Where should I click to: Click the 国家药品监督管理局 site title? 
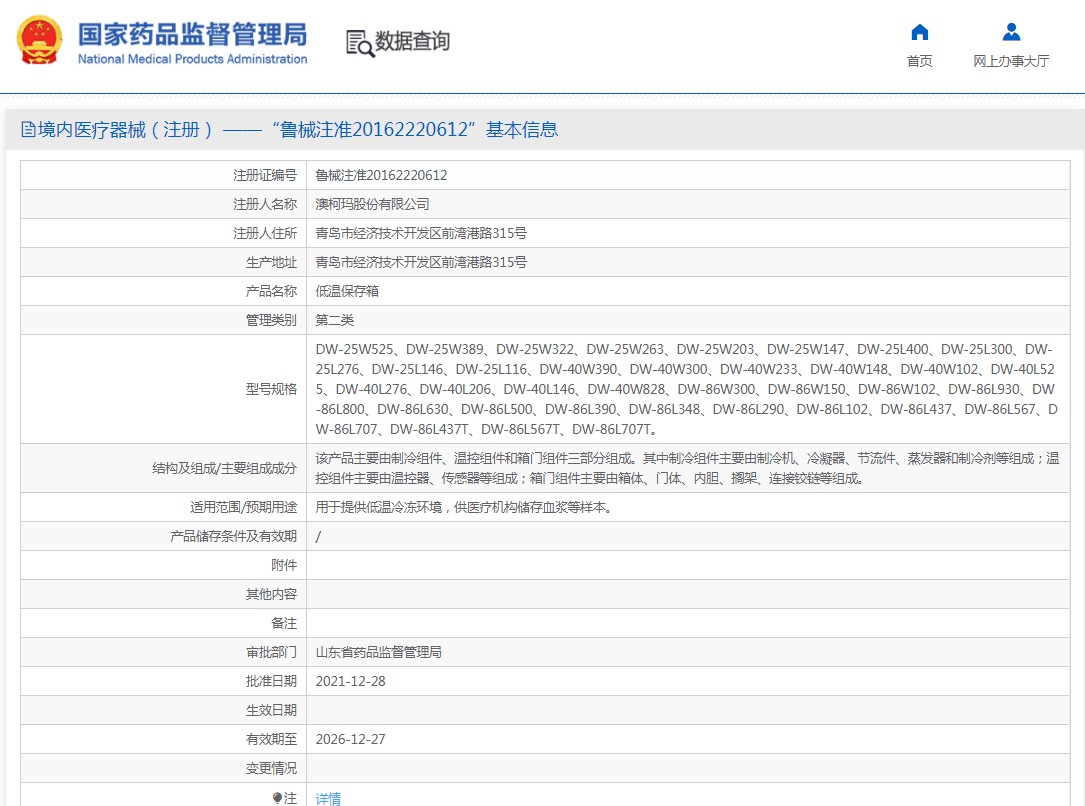point(192,33)
